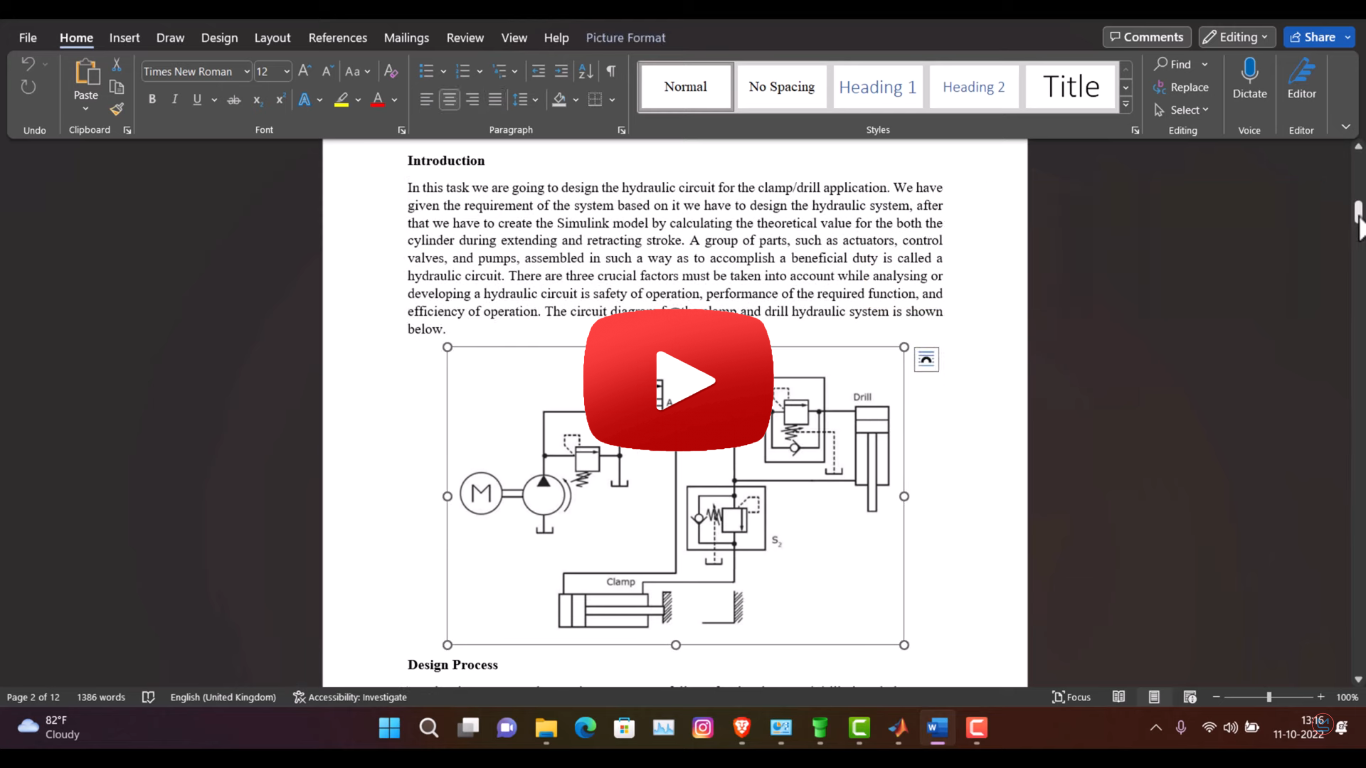Copy selection using Copy icon

pos(116,87)
